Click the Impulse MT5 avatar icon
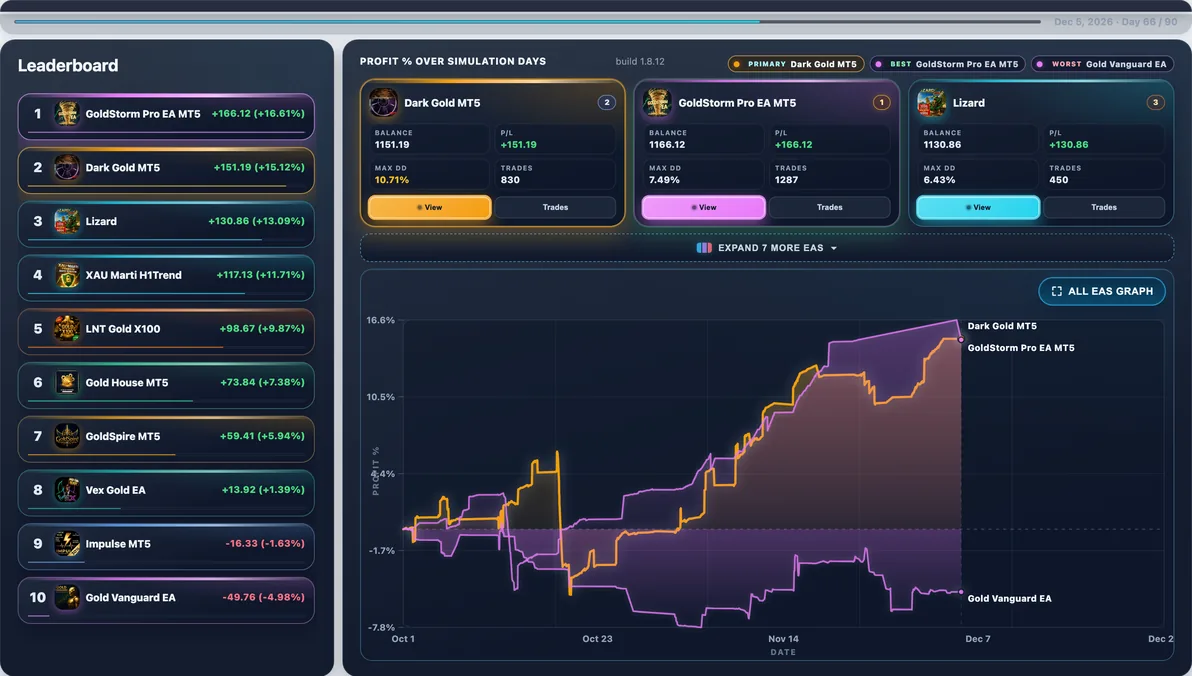The image size is (1192, 676). pyautogui.click(x=67, y=544)
